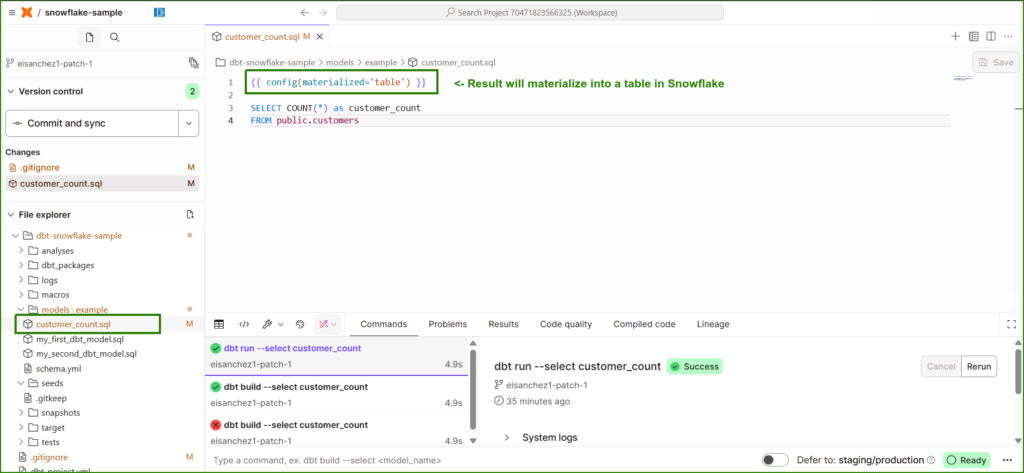Open the search magnifier in sidebar
This screenshot has height=473, width=1024.
[x=114, y=38]
